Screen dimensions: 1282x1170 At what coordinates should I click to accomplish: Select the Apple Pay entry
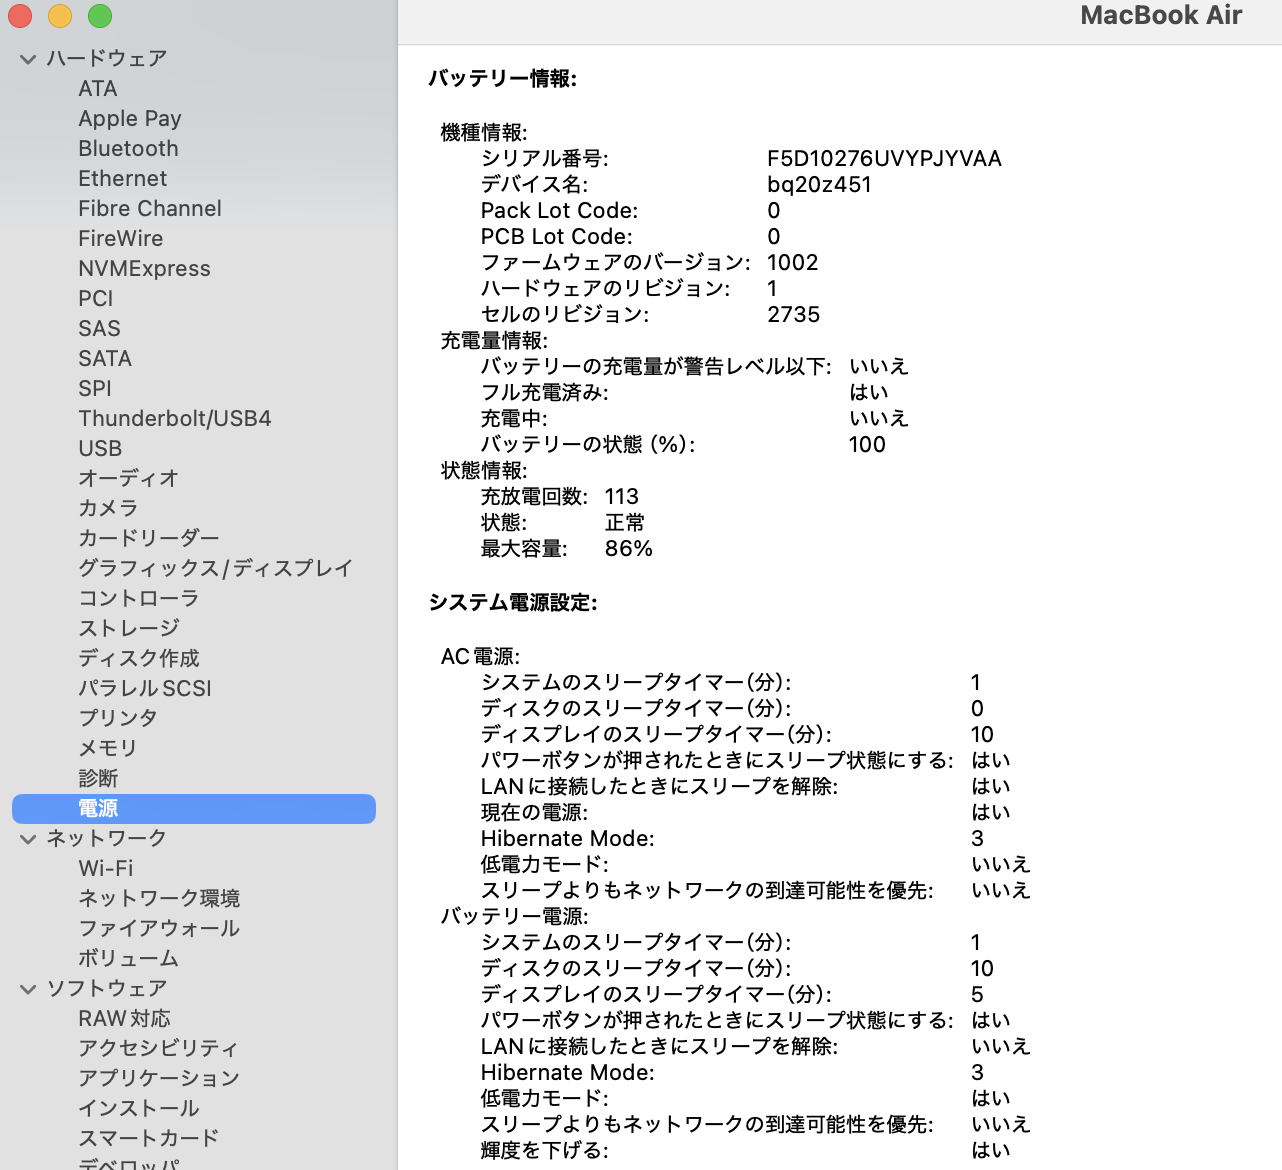tap(130, 119)
